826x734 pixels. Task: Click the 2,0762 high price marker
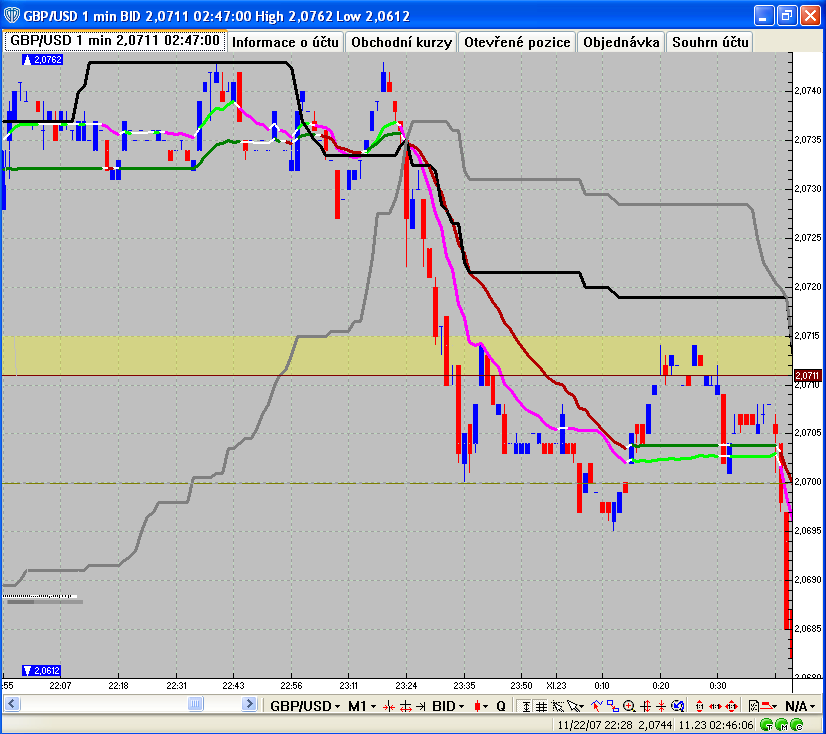42,60
